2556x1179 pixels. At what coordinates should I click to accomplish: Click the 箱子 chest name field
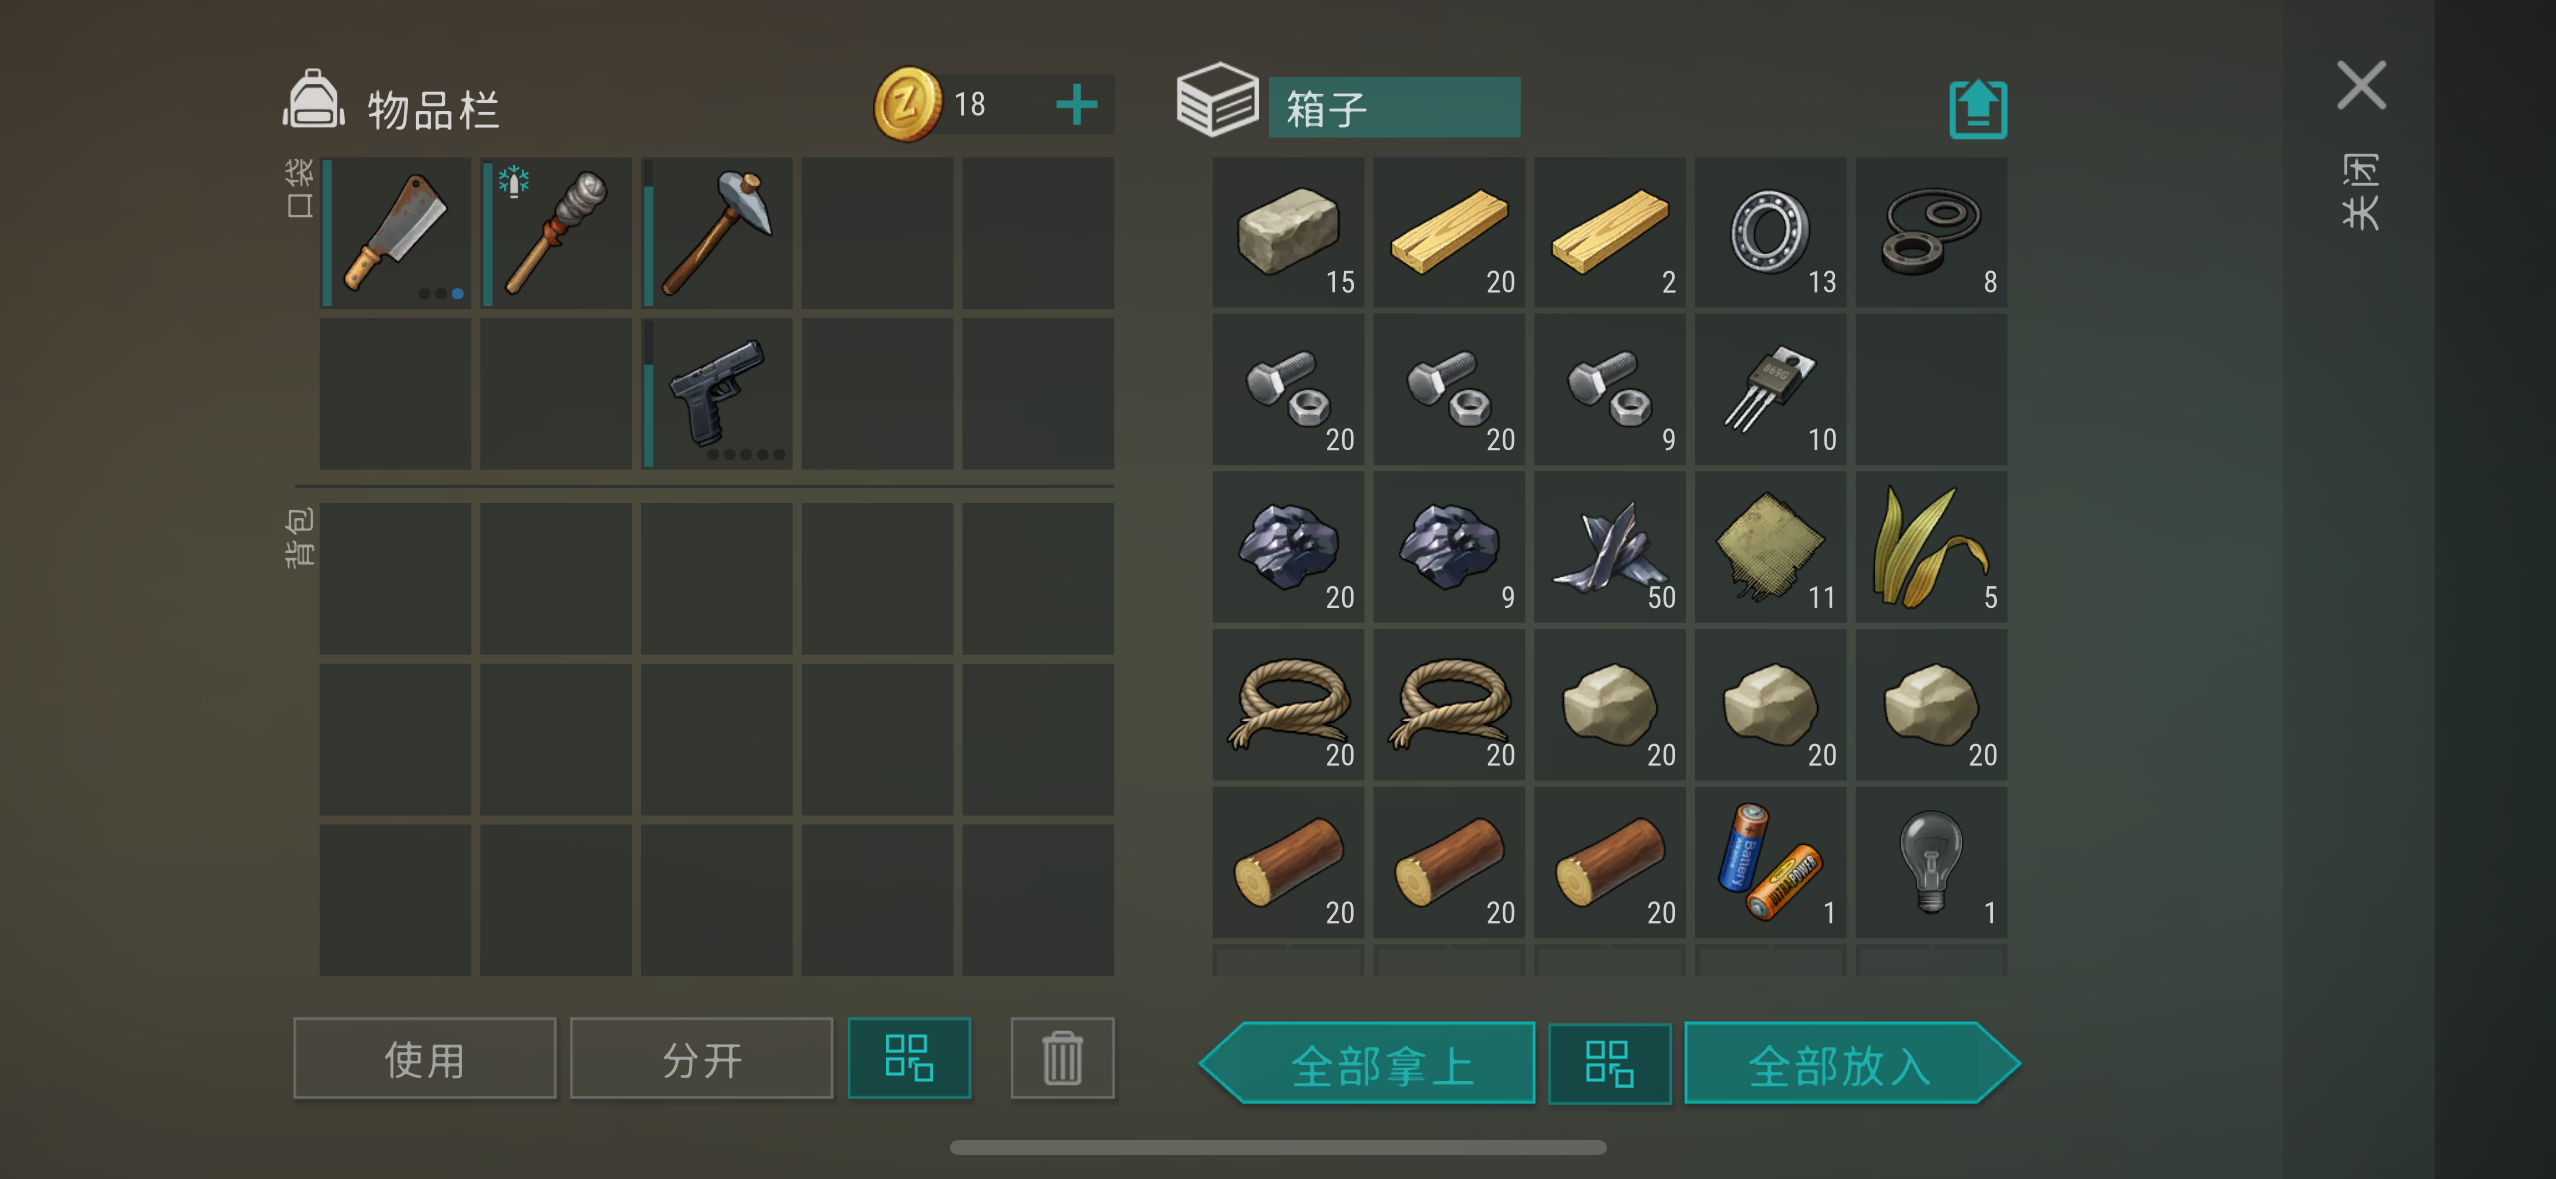coord(1394,107)
